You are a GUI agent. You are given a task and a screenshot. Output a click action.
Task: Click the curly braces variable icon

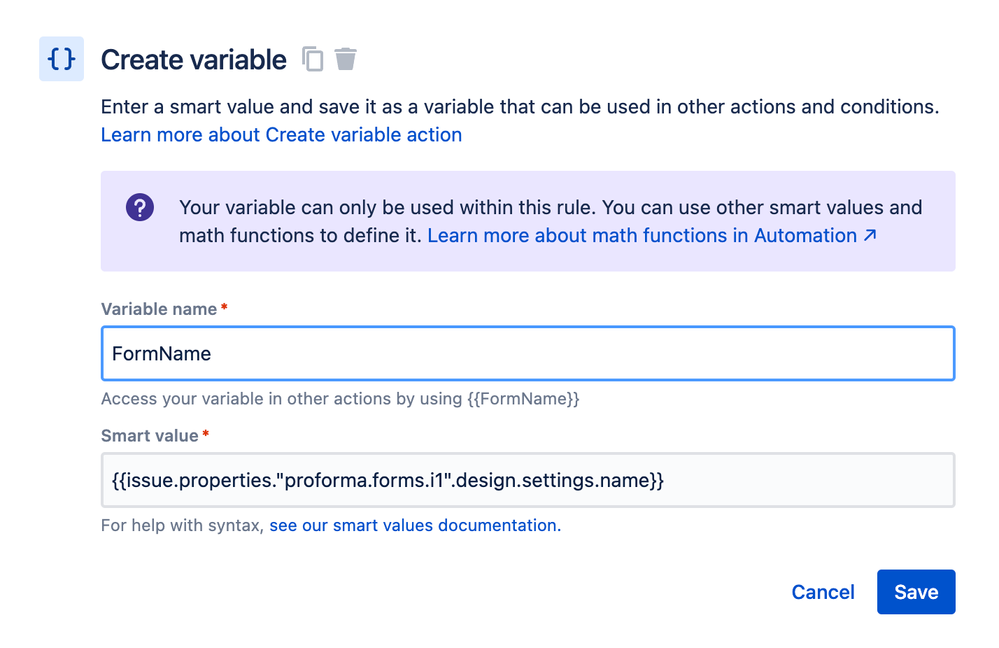click(x=61, y=59)
